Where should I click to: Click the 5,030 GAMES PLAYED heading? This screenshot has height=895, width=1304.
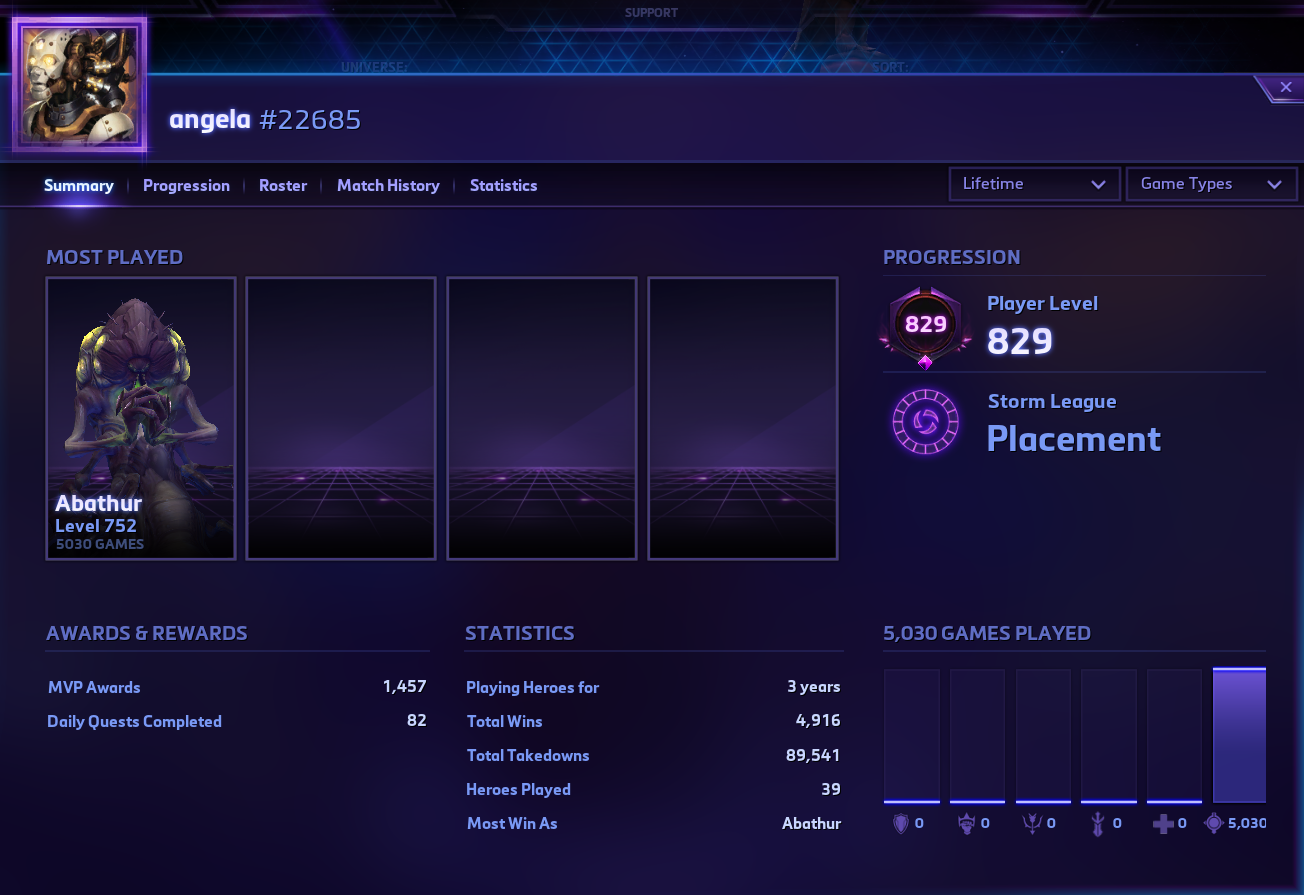[x=987, y=633]
